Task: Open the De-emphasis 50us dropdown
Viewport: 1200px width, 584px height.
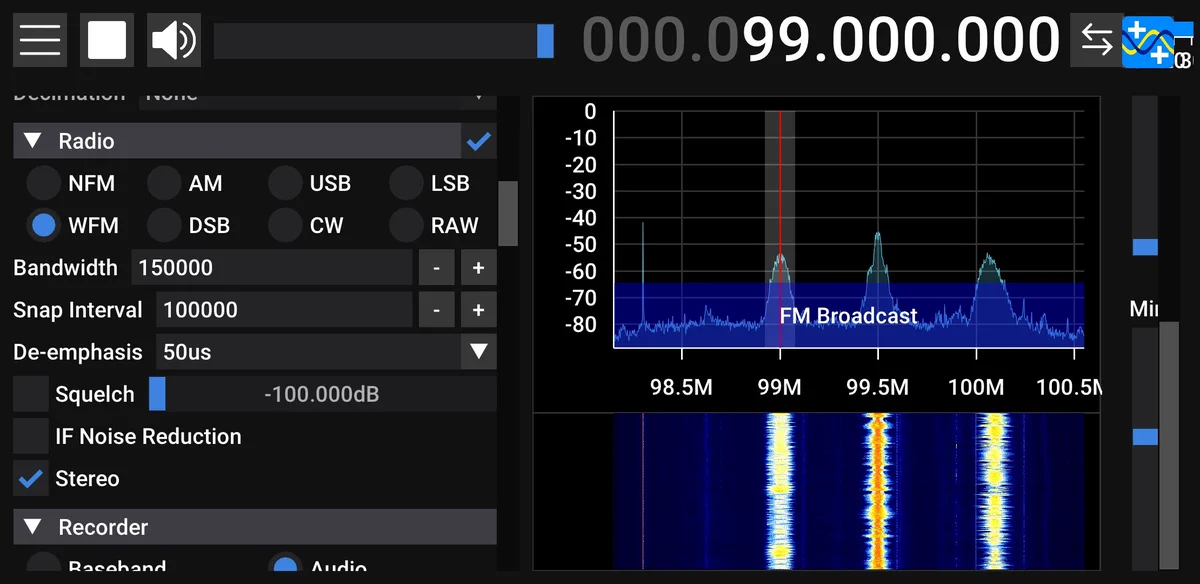Action: [x=326, y=352]
